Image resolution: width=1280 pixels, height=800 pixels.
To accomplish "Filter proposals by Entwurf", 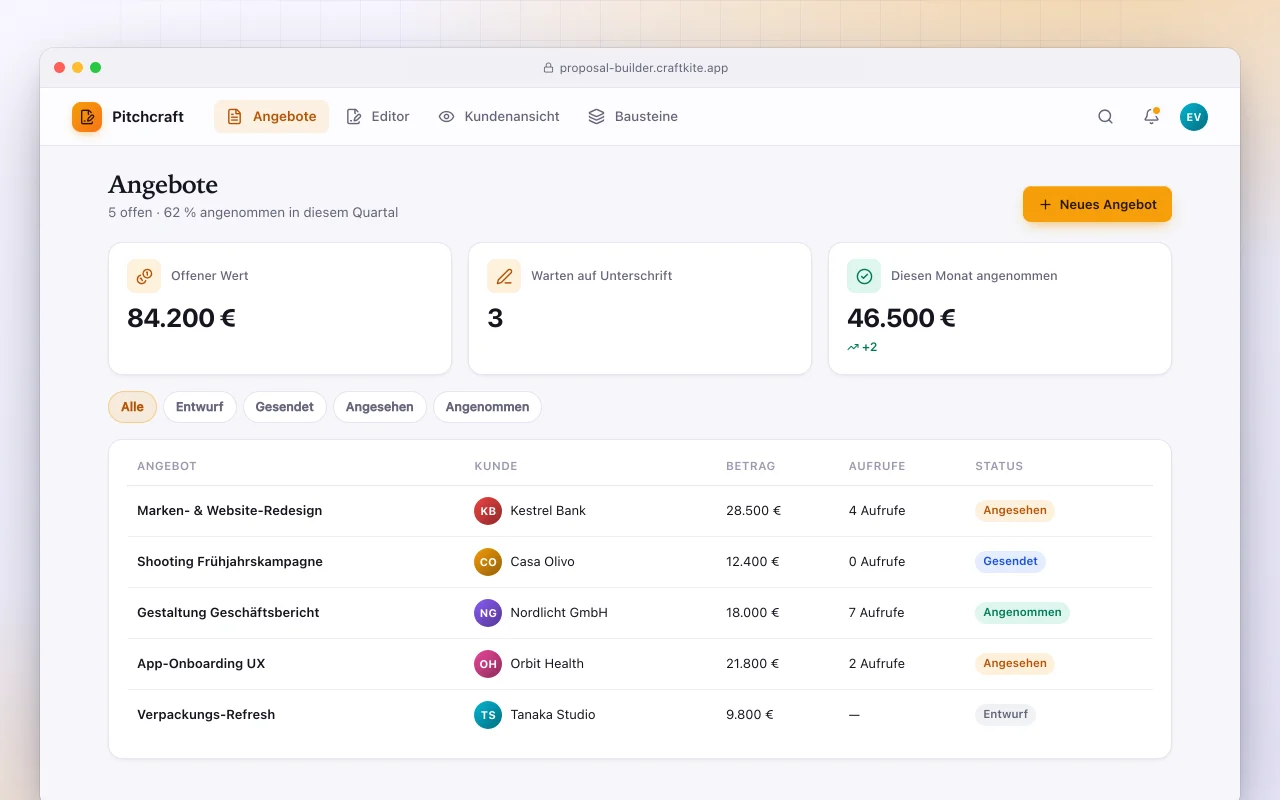I will click(200, 407).
